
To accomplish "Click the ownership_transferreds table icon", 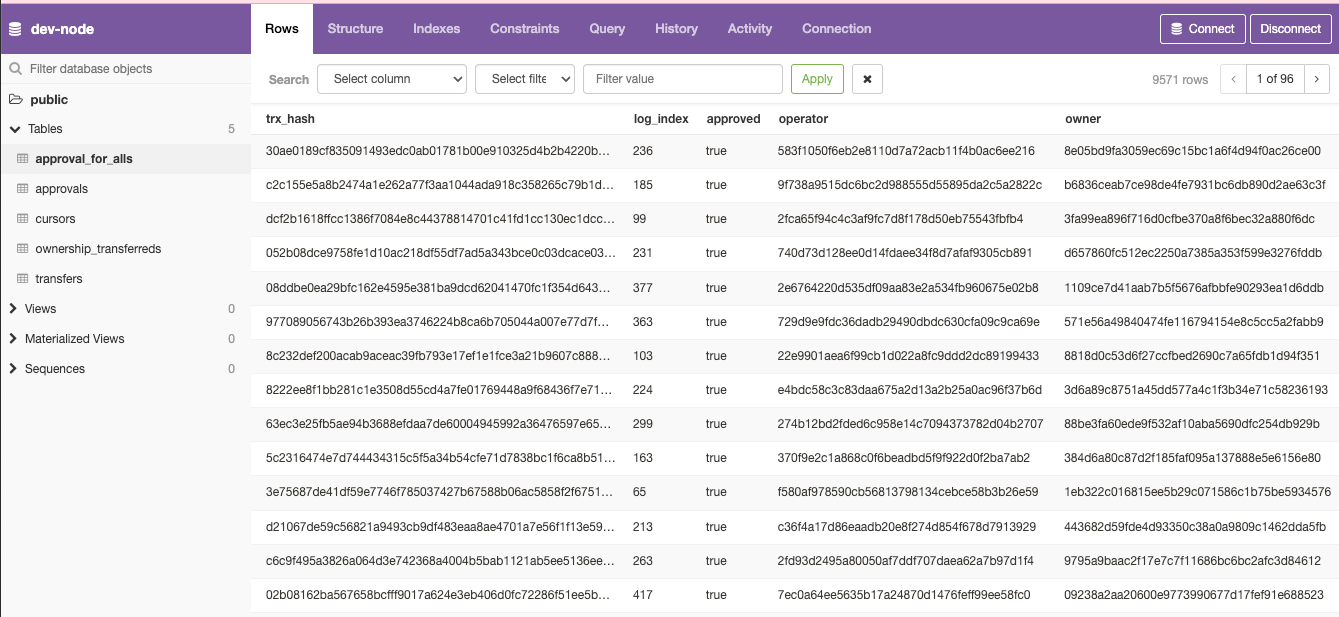I will tap(23, 249).
